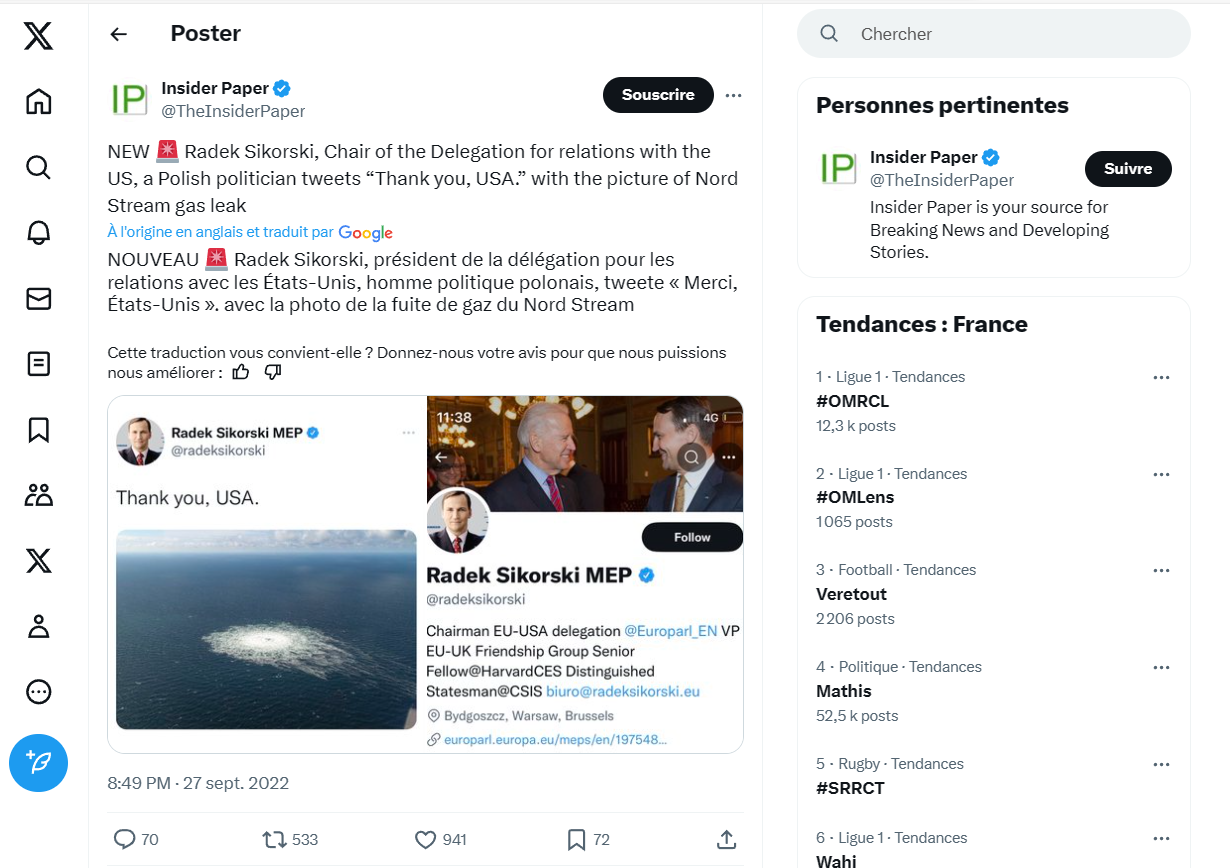Click the Souscrire button
The image size is (1230, 868).
tap(658, 95)
